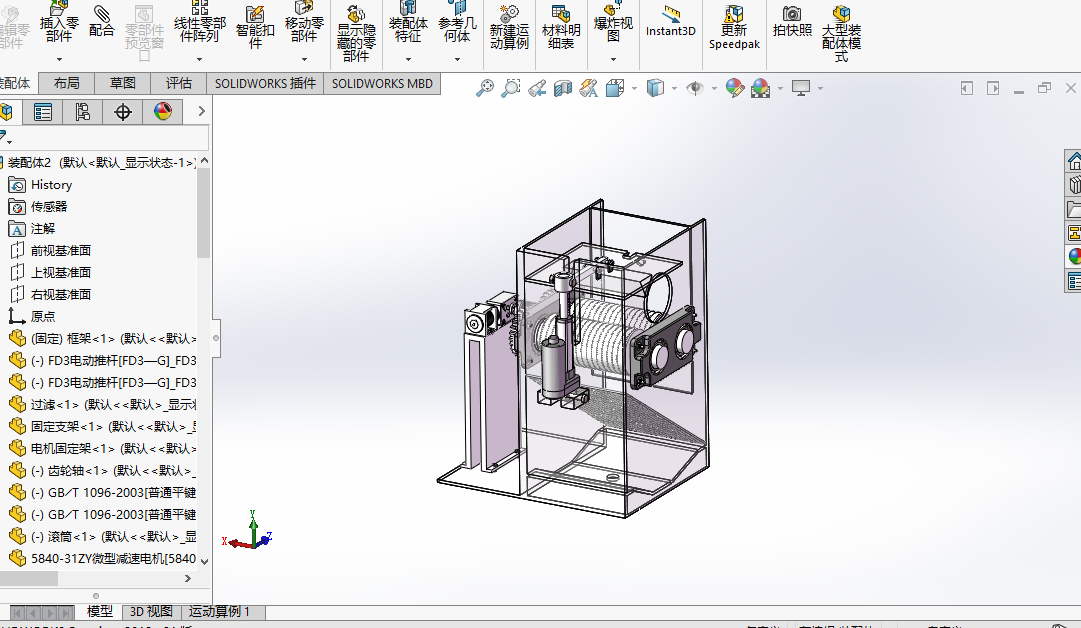Expand manager tabs with right chevron
This screenshot has height=628, width=1081.
[x=201, y=111]
